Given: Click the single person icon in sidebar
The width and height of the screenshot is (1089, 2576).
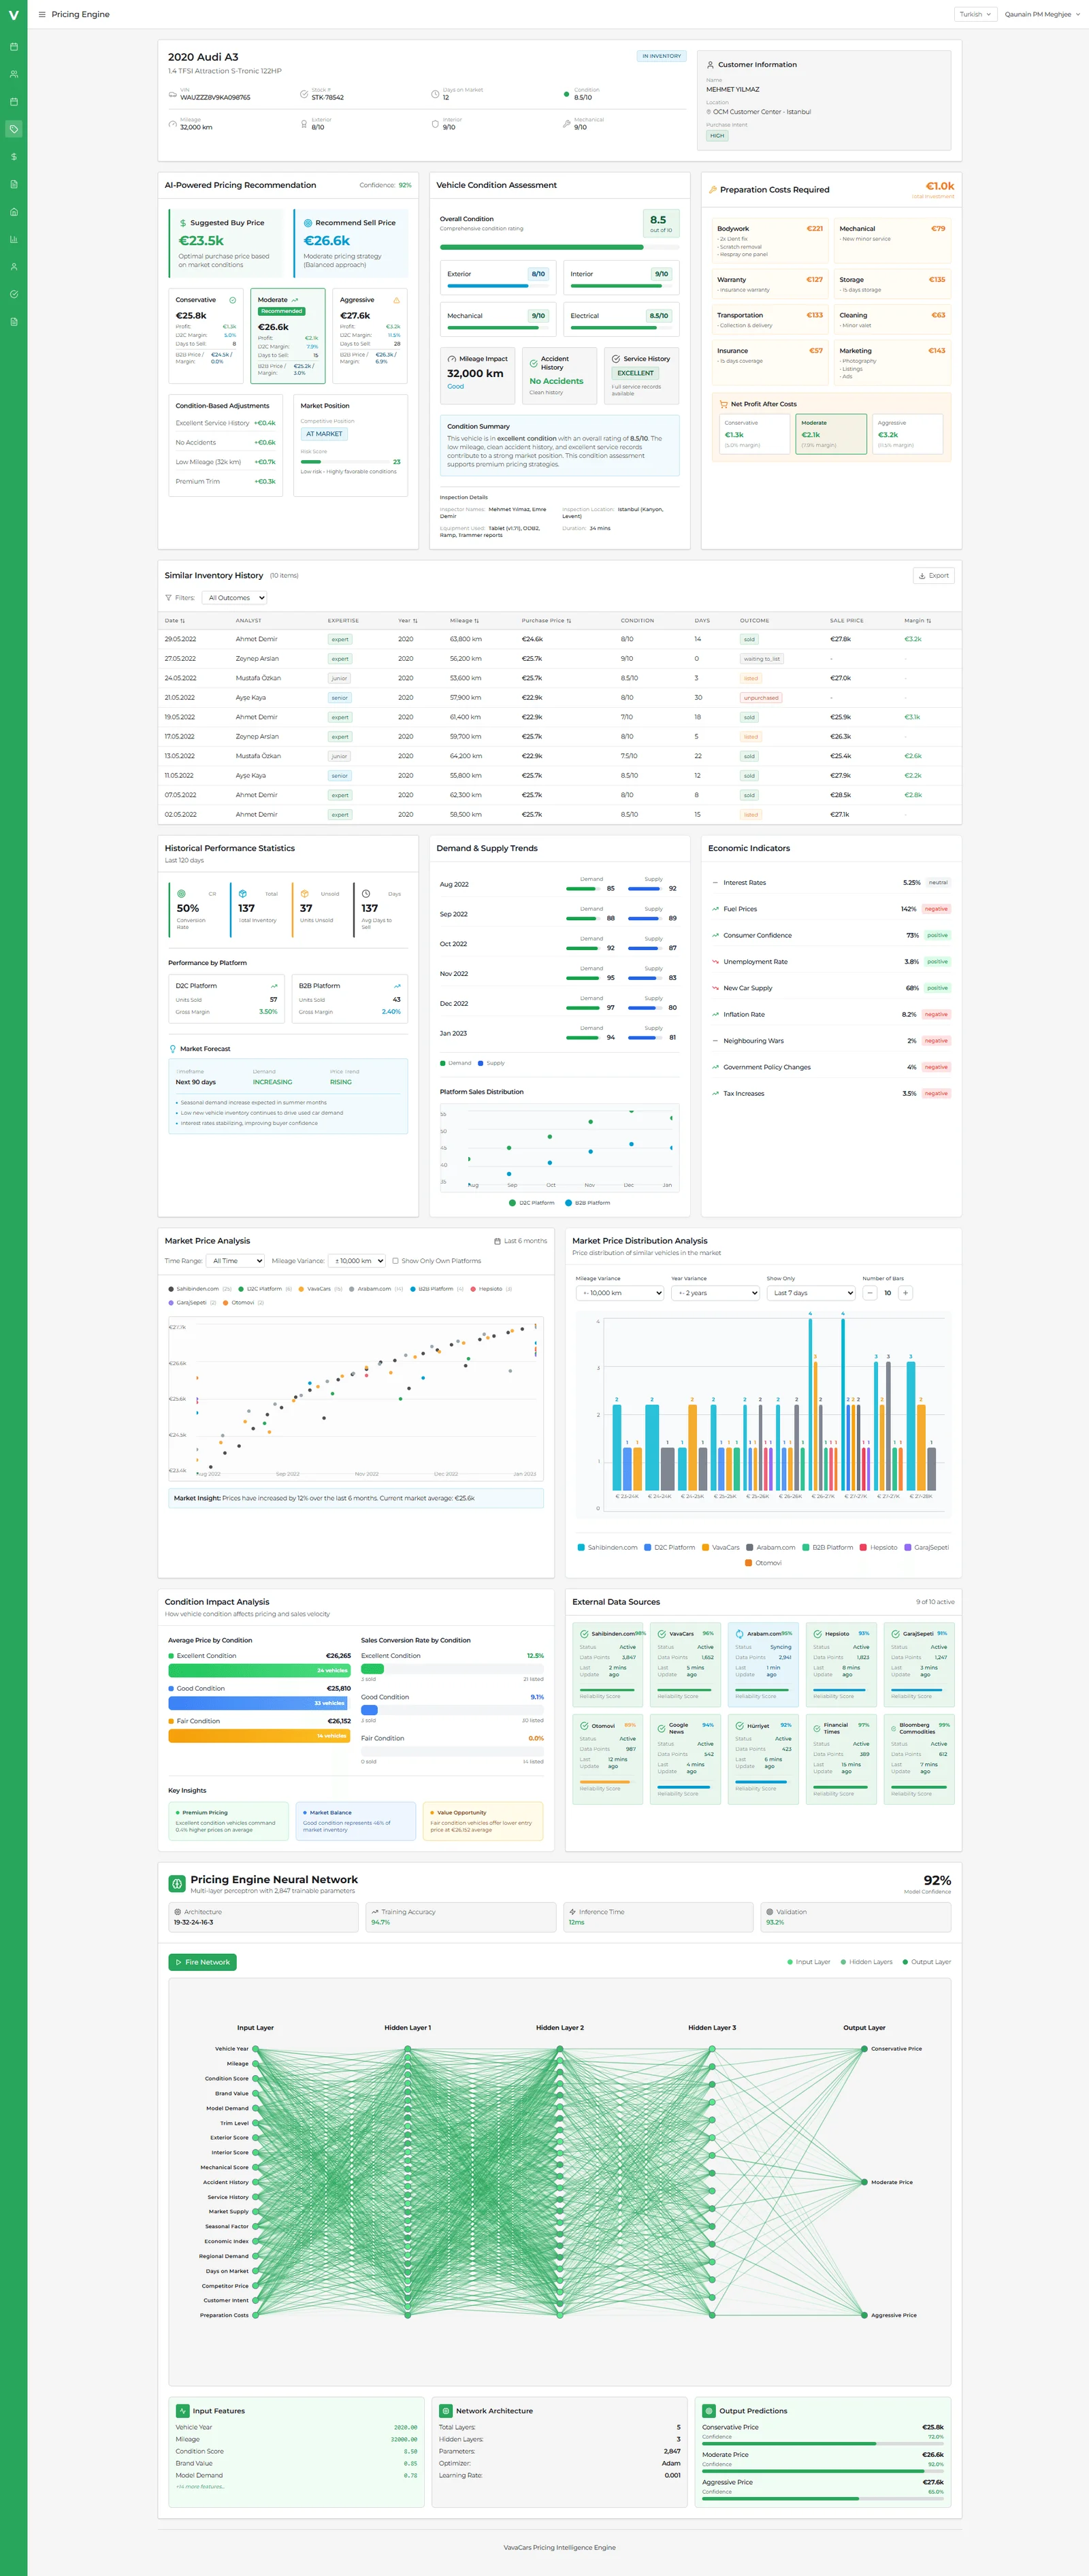Looking at the screenshot, I should [x=14, y=267].
